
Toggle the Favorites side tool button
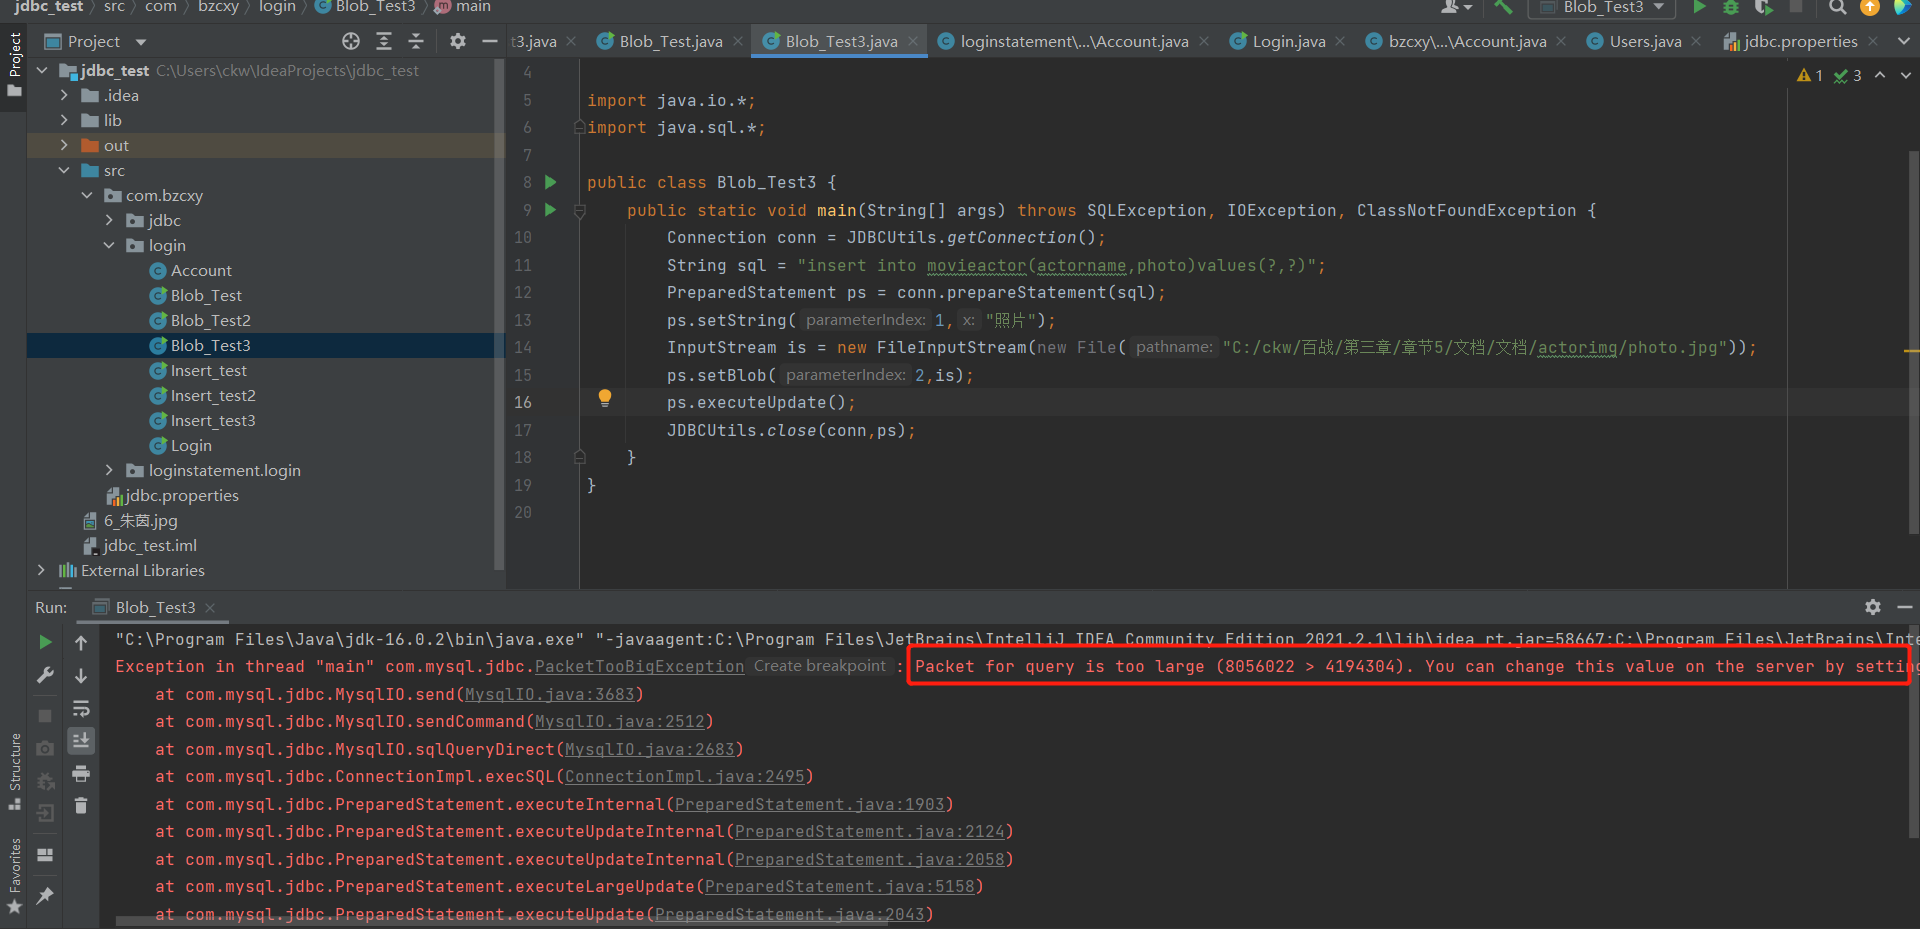14,876
